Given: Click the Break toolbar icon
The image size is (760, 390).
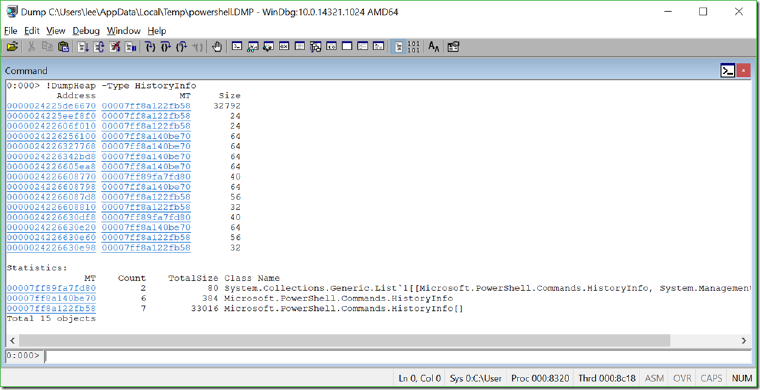Looking at the screenshot, I should [x=131, y=47].
